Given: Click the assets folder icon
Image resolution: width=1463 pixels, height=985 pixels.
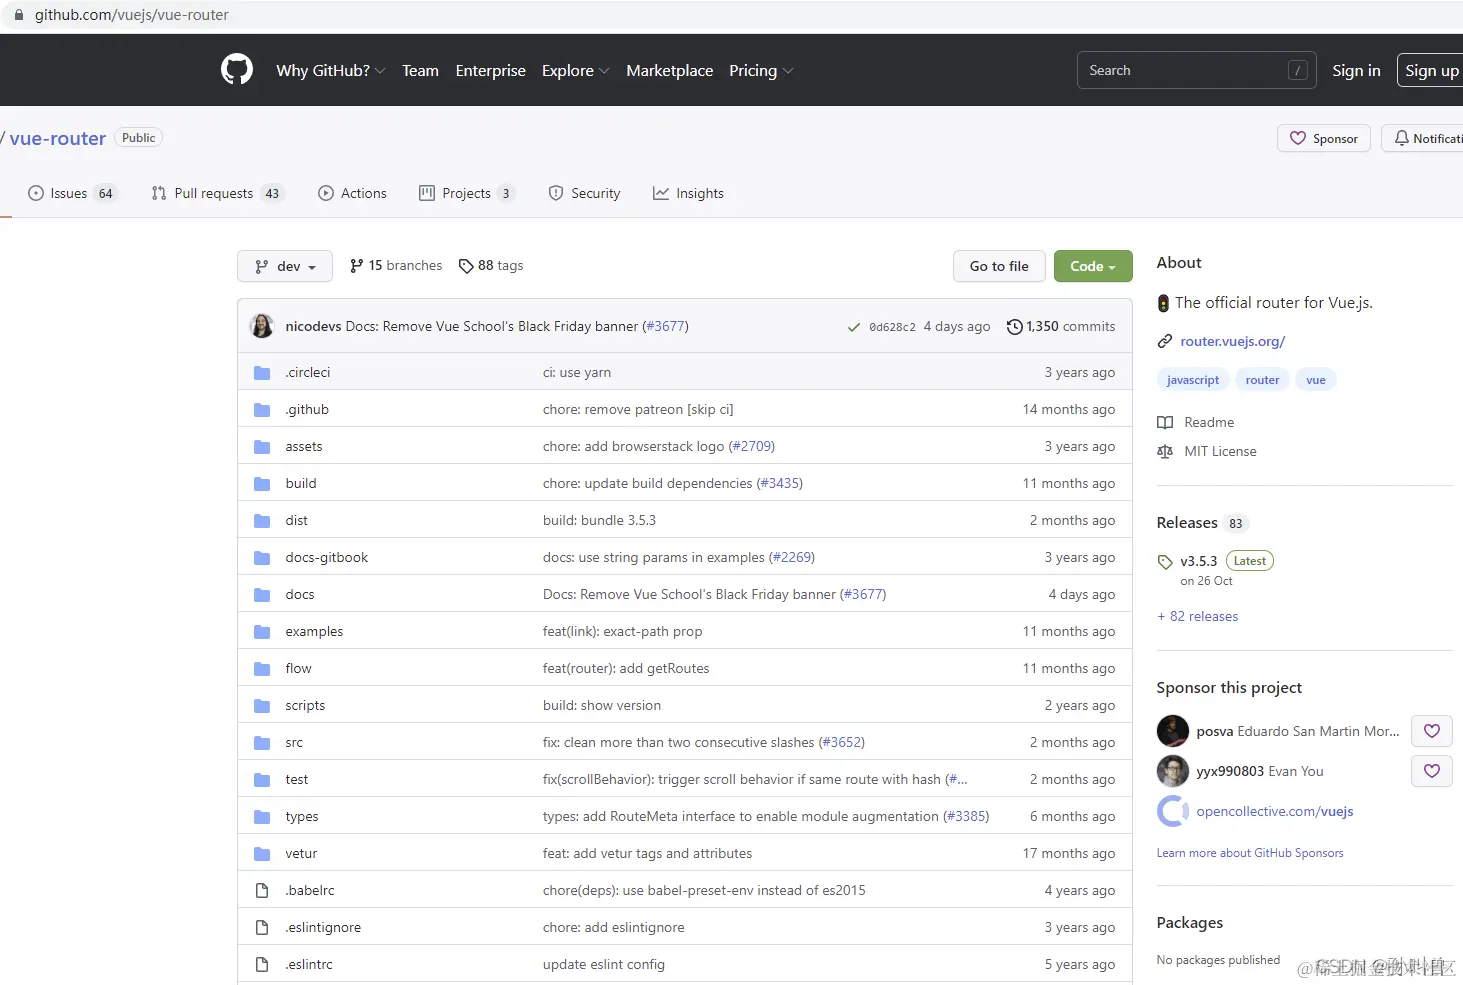Looking at the screenshot, I should (262, 446).
